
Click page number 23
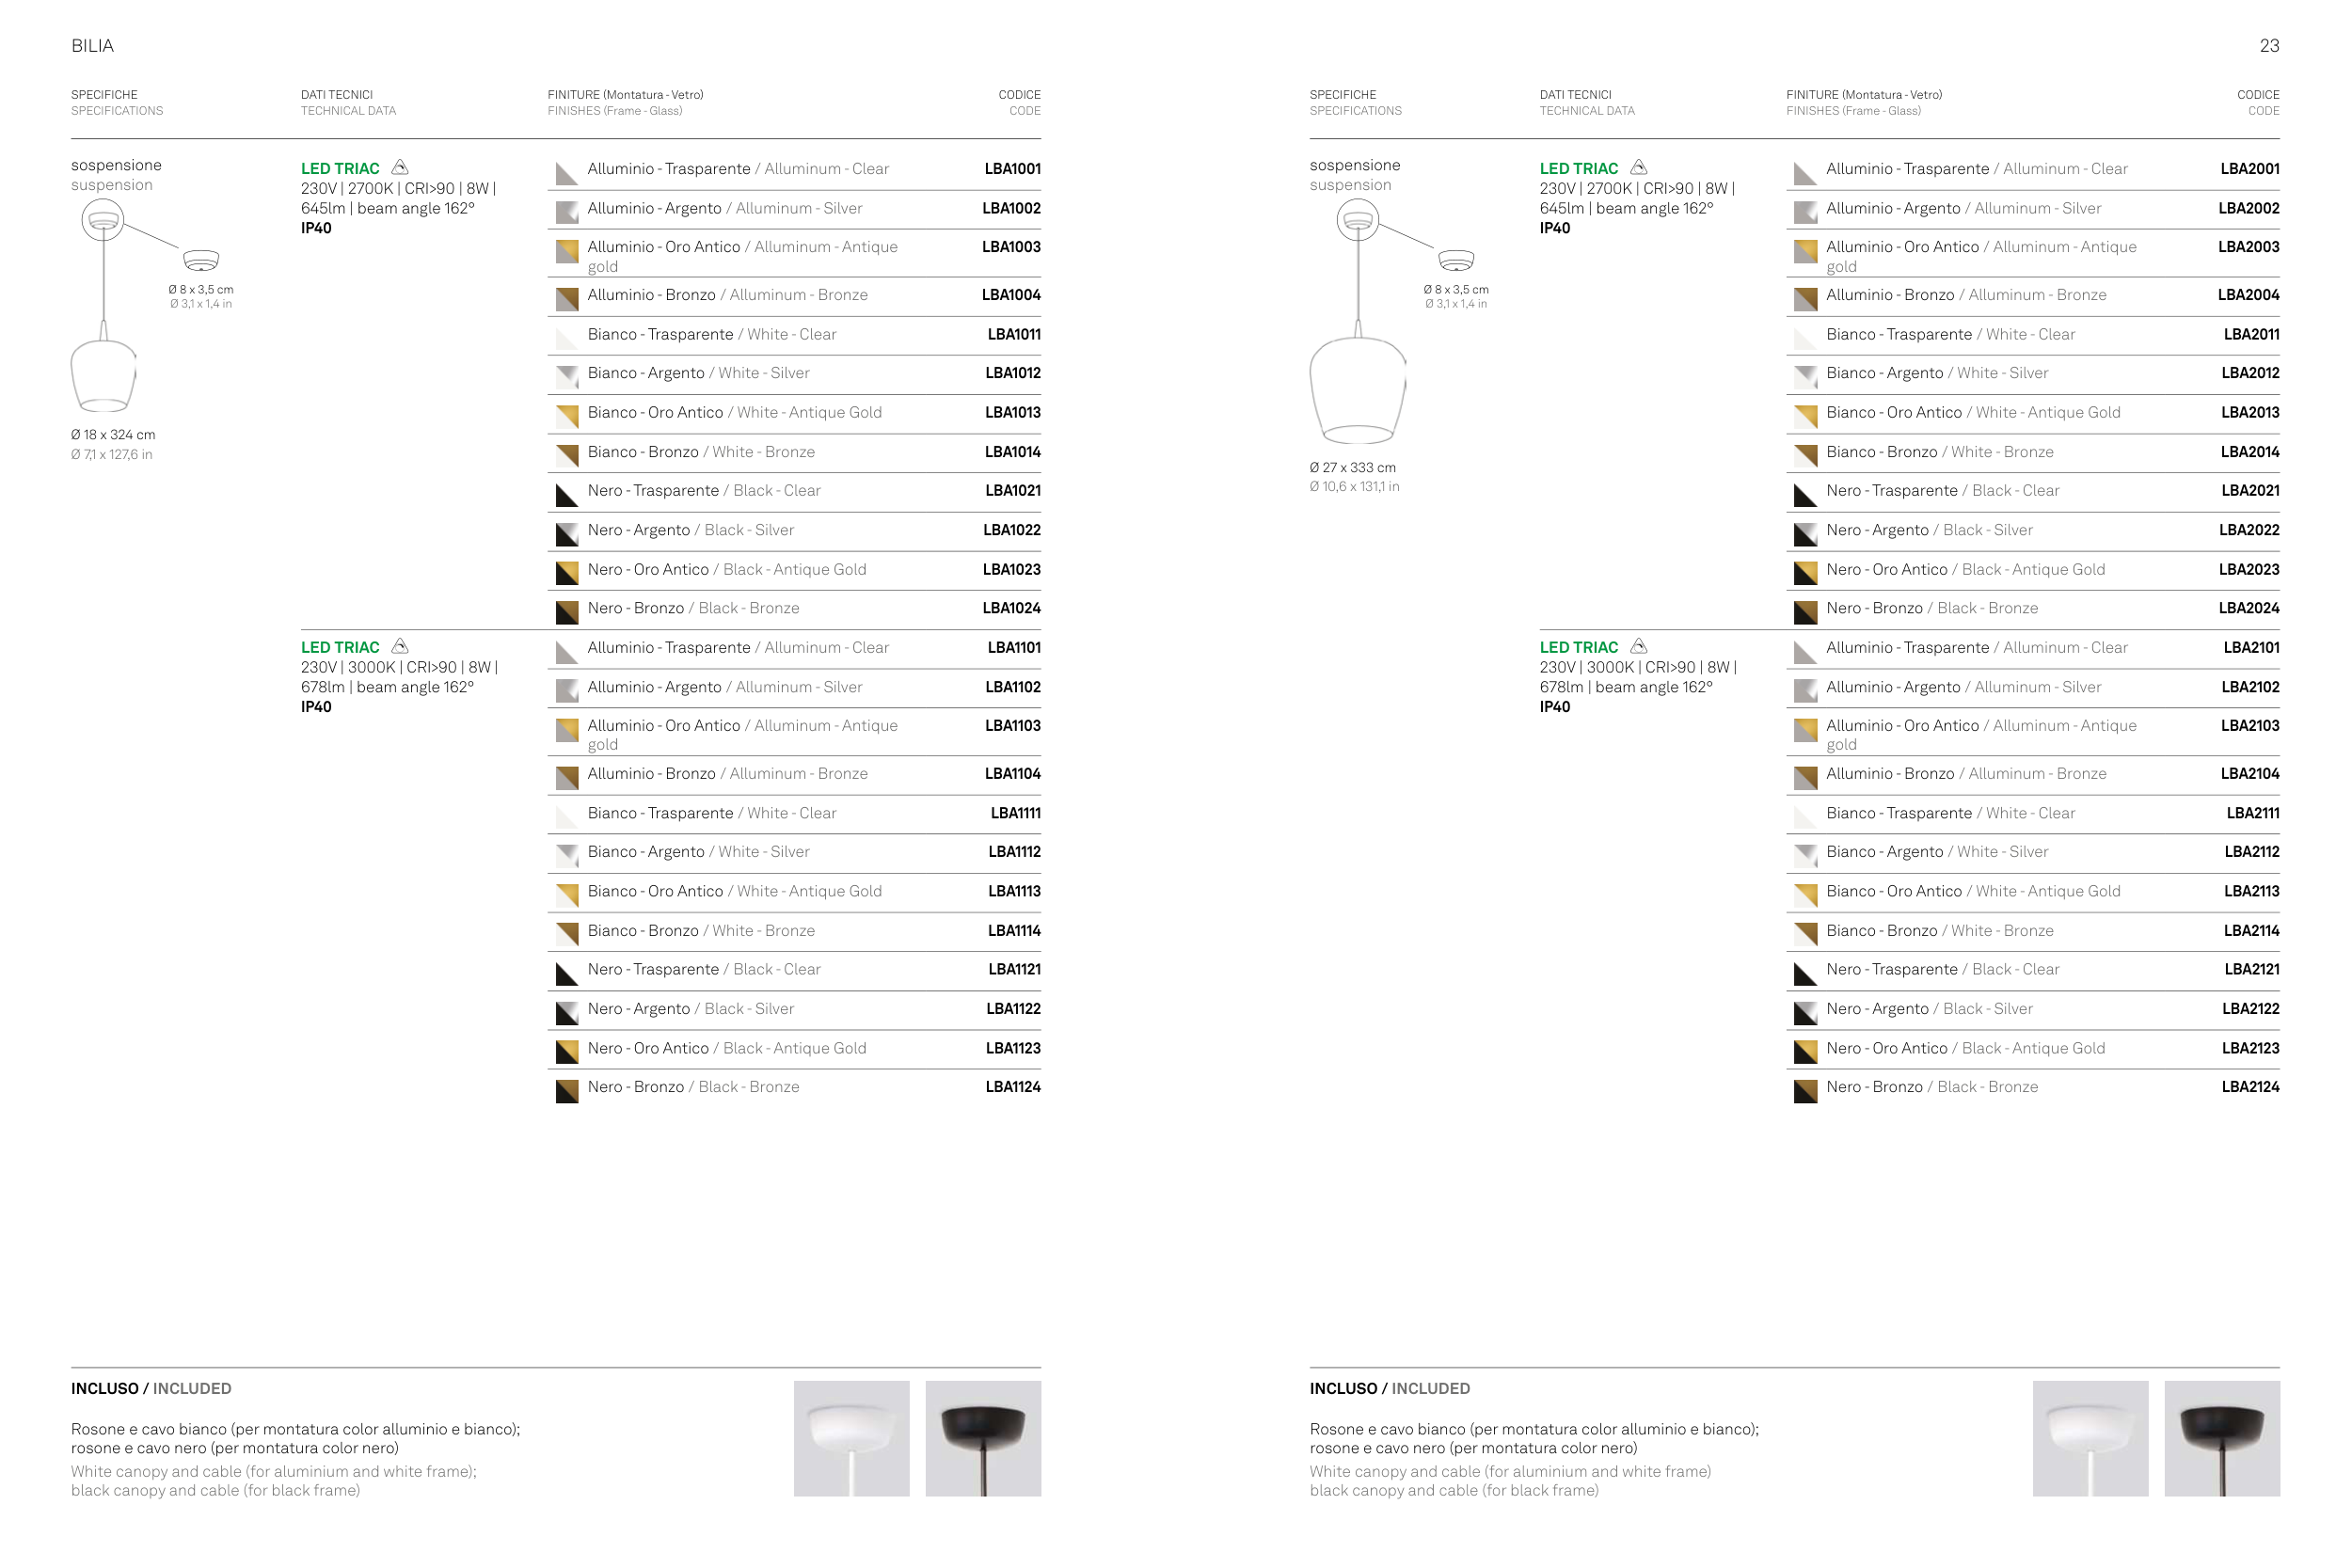[2269, 46]
